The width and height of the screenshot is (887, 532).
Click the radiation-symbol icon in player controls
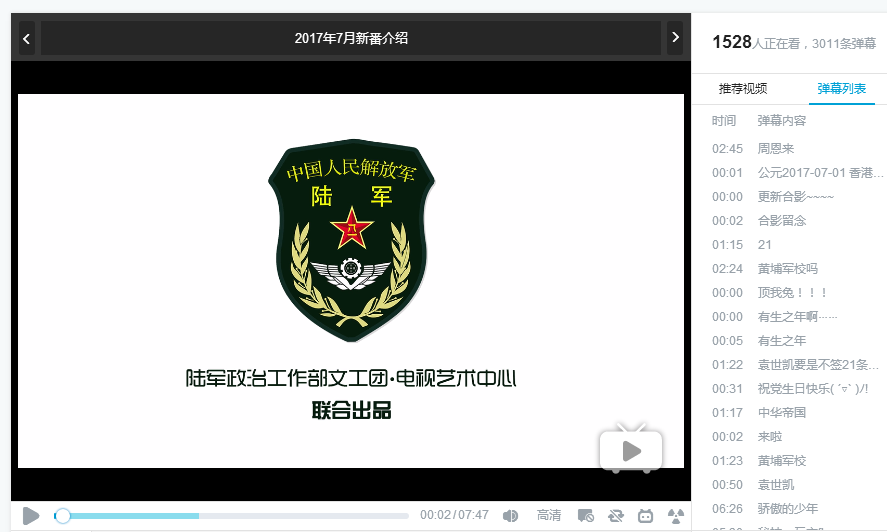pos(675,516)
